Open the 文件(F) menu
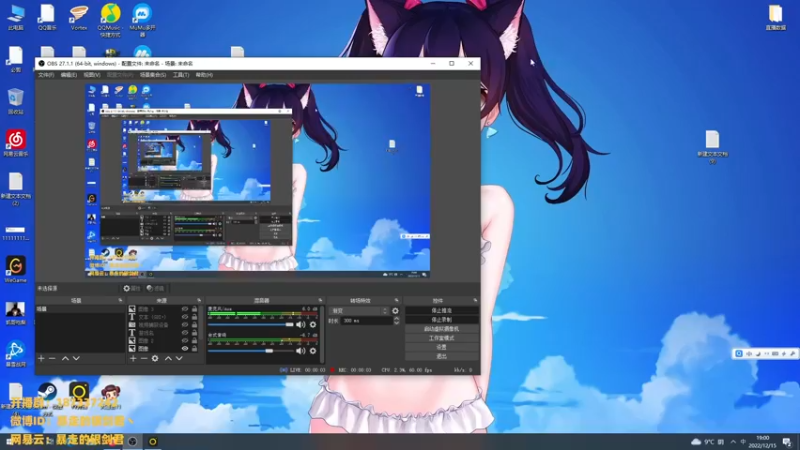This screenshot has height=450, width=800. (46, 75)
